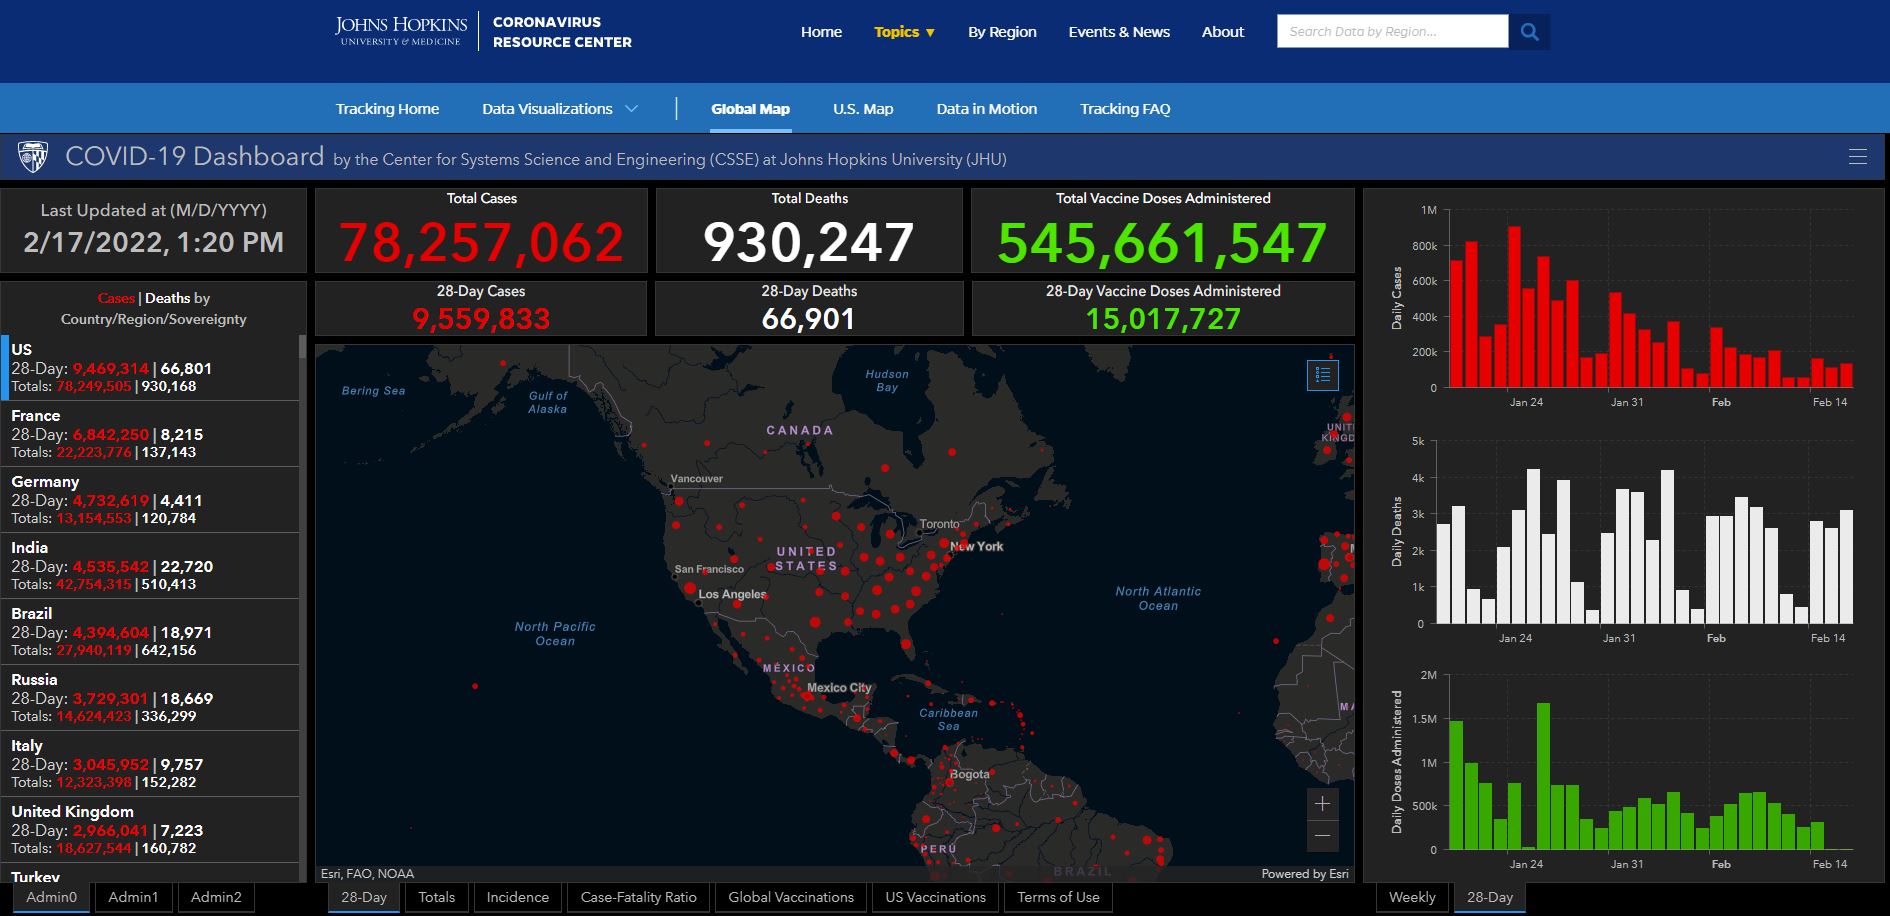
Task: Open the By Region page
Action: [x=1002, y=32]
